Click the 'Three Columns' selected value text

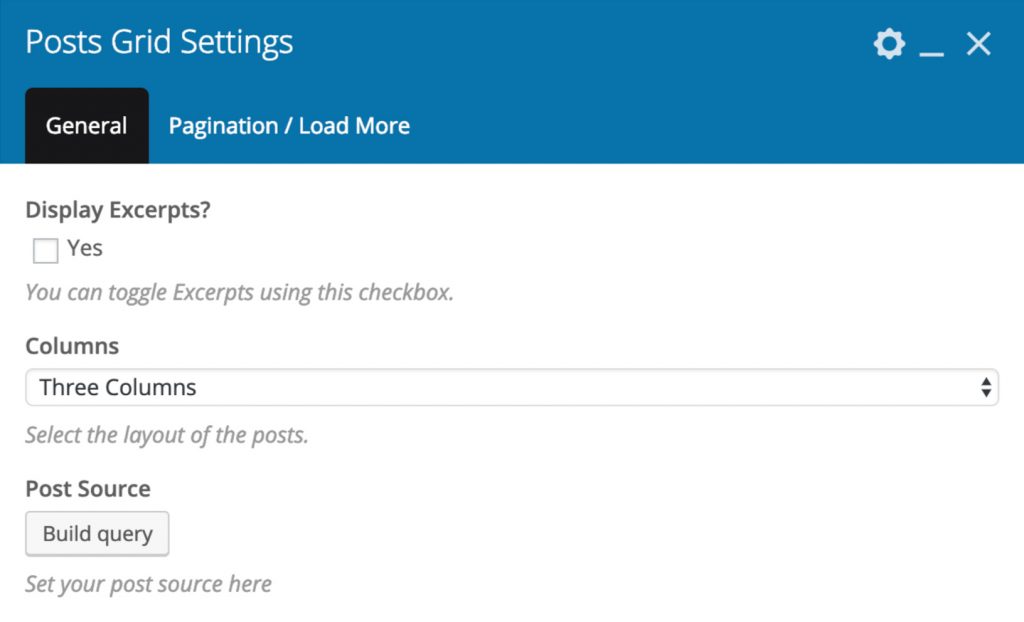click(118, 387)
